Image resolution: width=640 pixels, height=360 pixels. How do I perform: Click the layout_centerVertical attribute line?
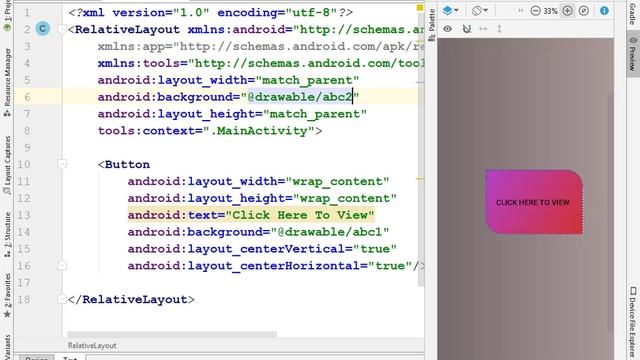pyautogui.click(x=262, y=249)
